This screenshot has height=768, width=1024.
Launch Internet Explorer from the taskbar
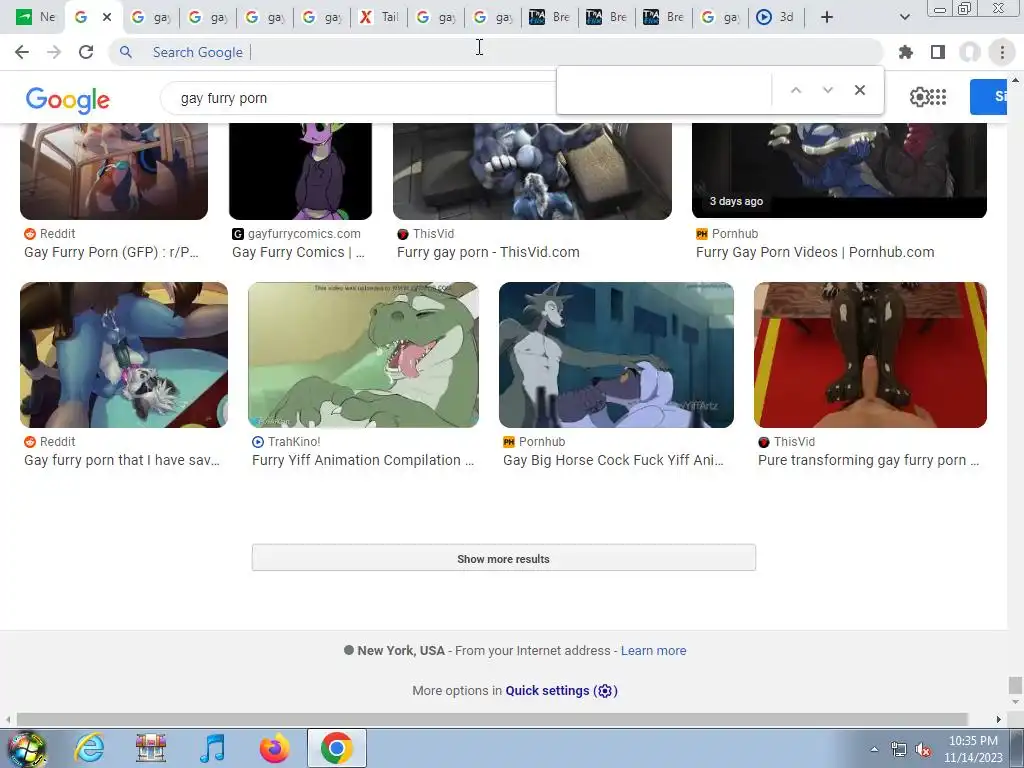89,748
